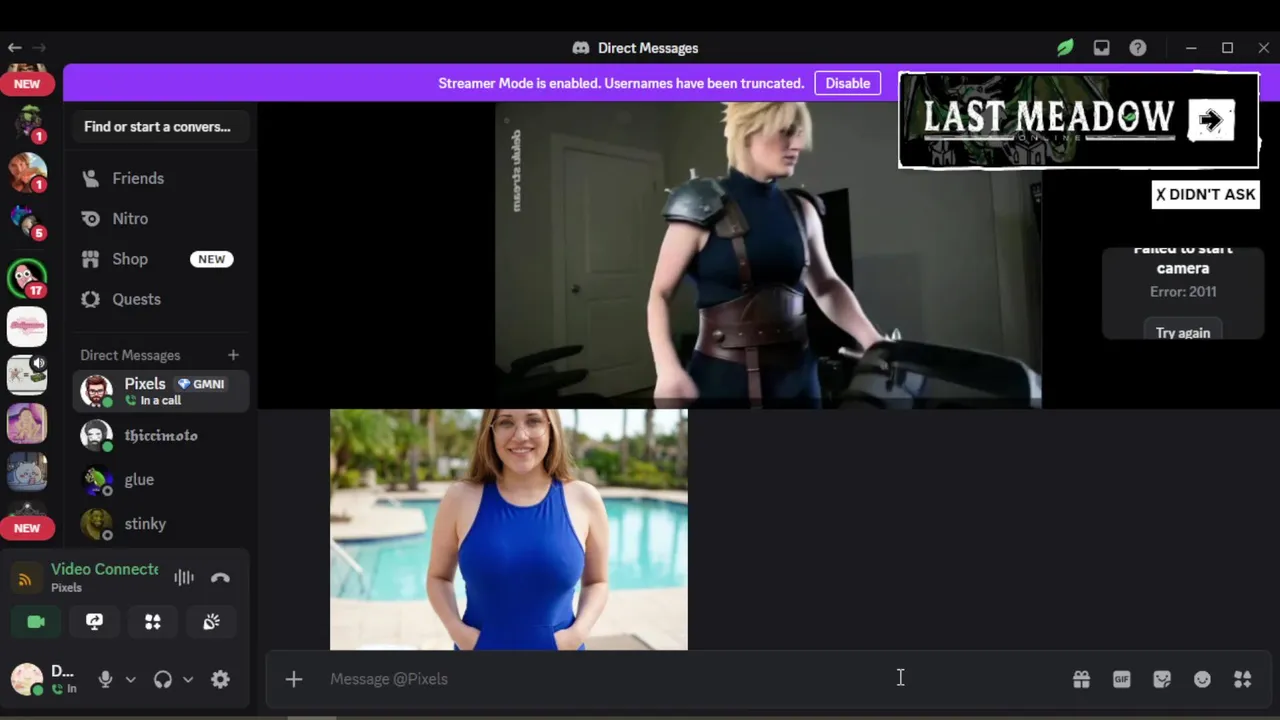Open the gift icon in message bar

[x=1081, y=679]
